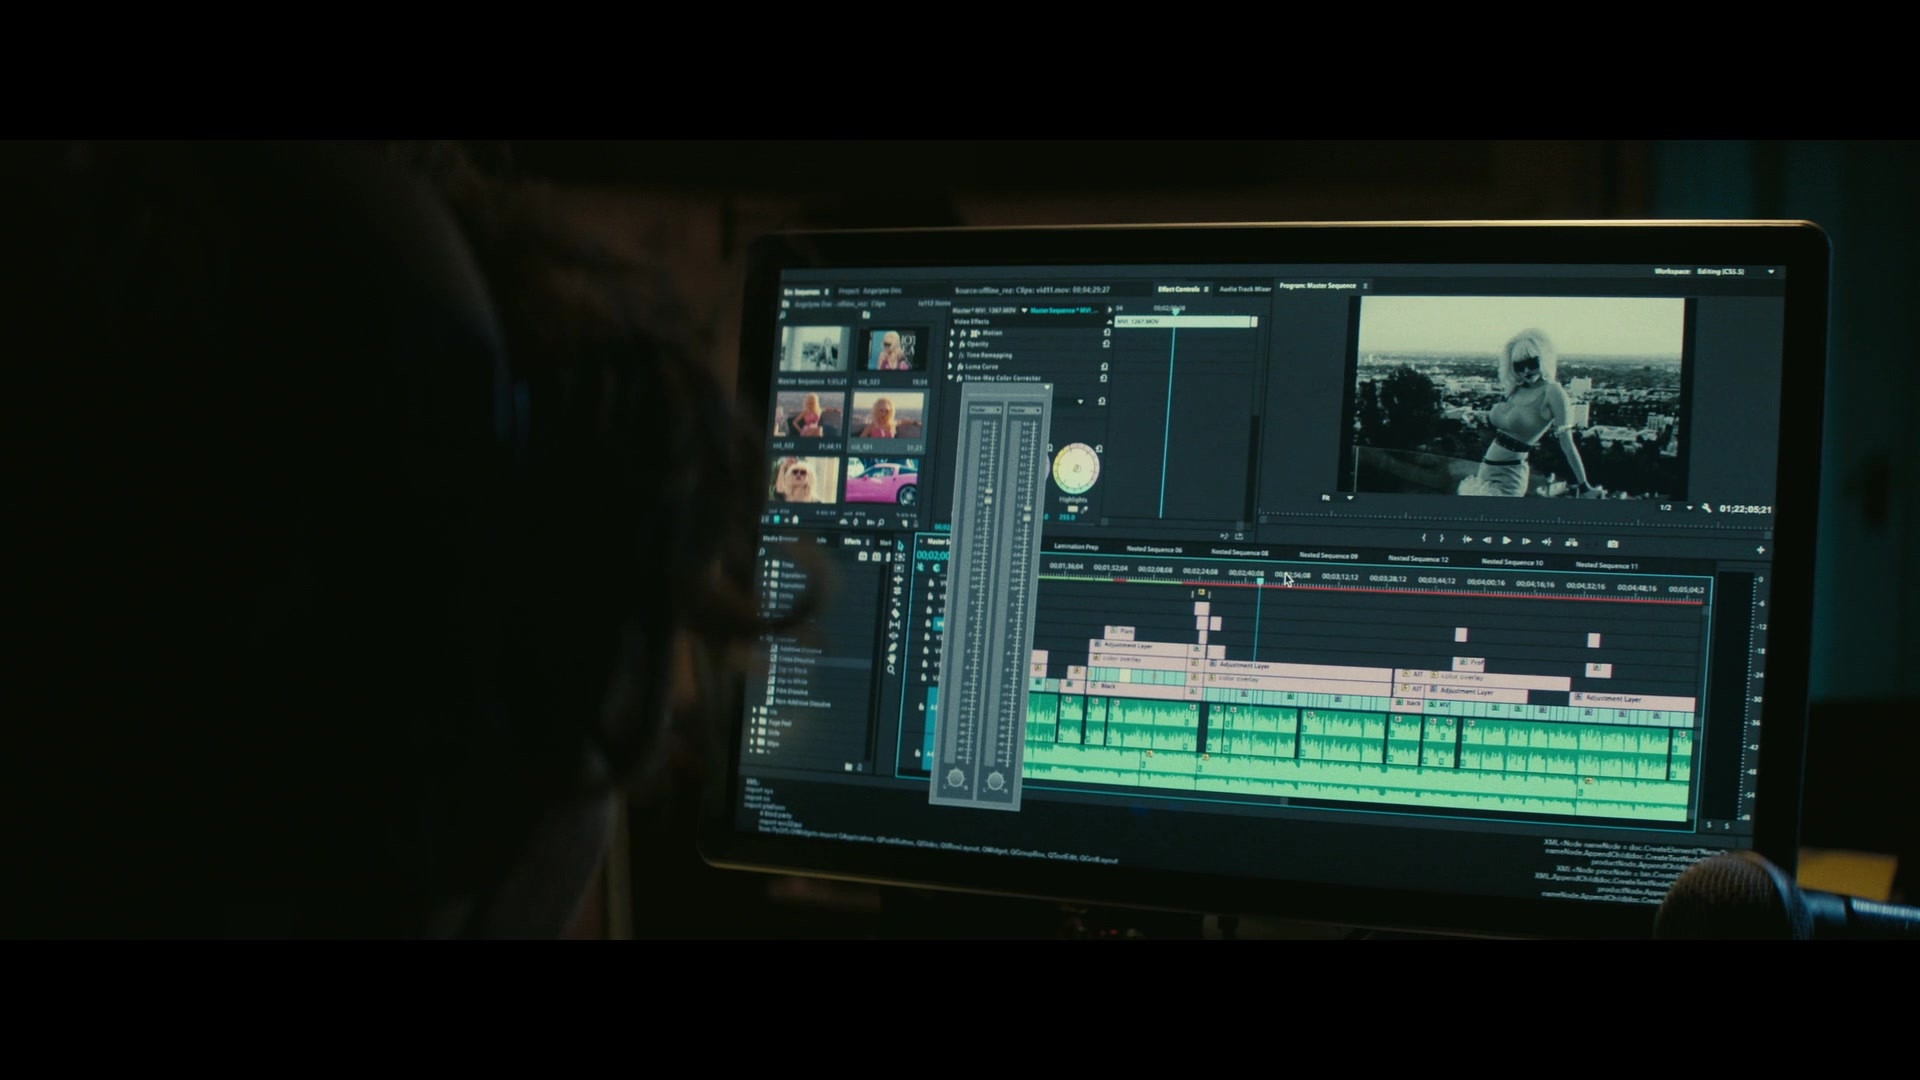Viewport: 1920px width, 1080px height.
Task: Expand the Opacity effect properties
Action: pyautogui.click(x=951, y=344)
